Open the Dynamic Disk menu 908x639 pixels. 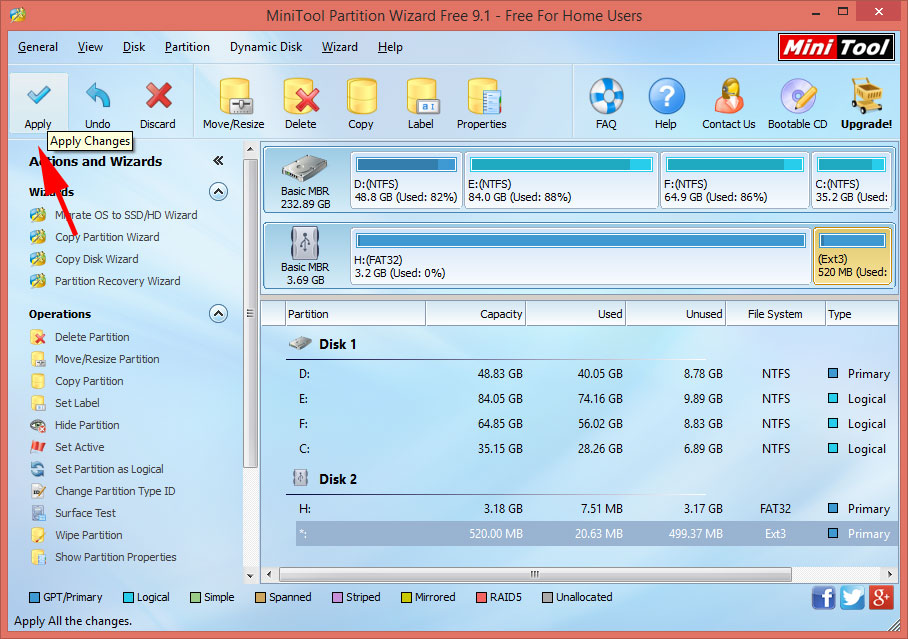pos(266,47)
